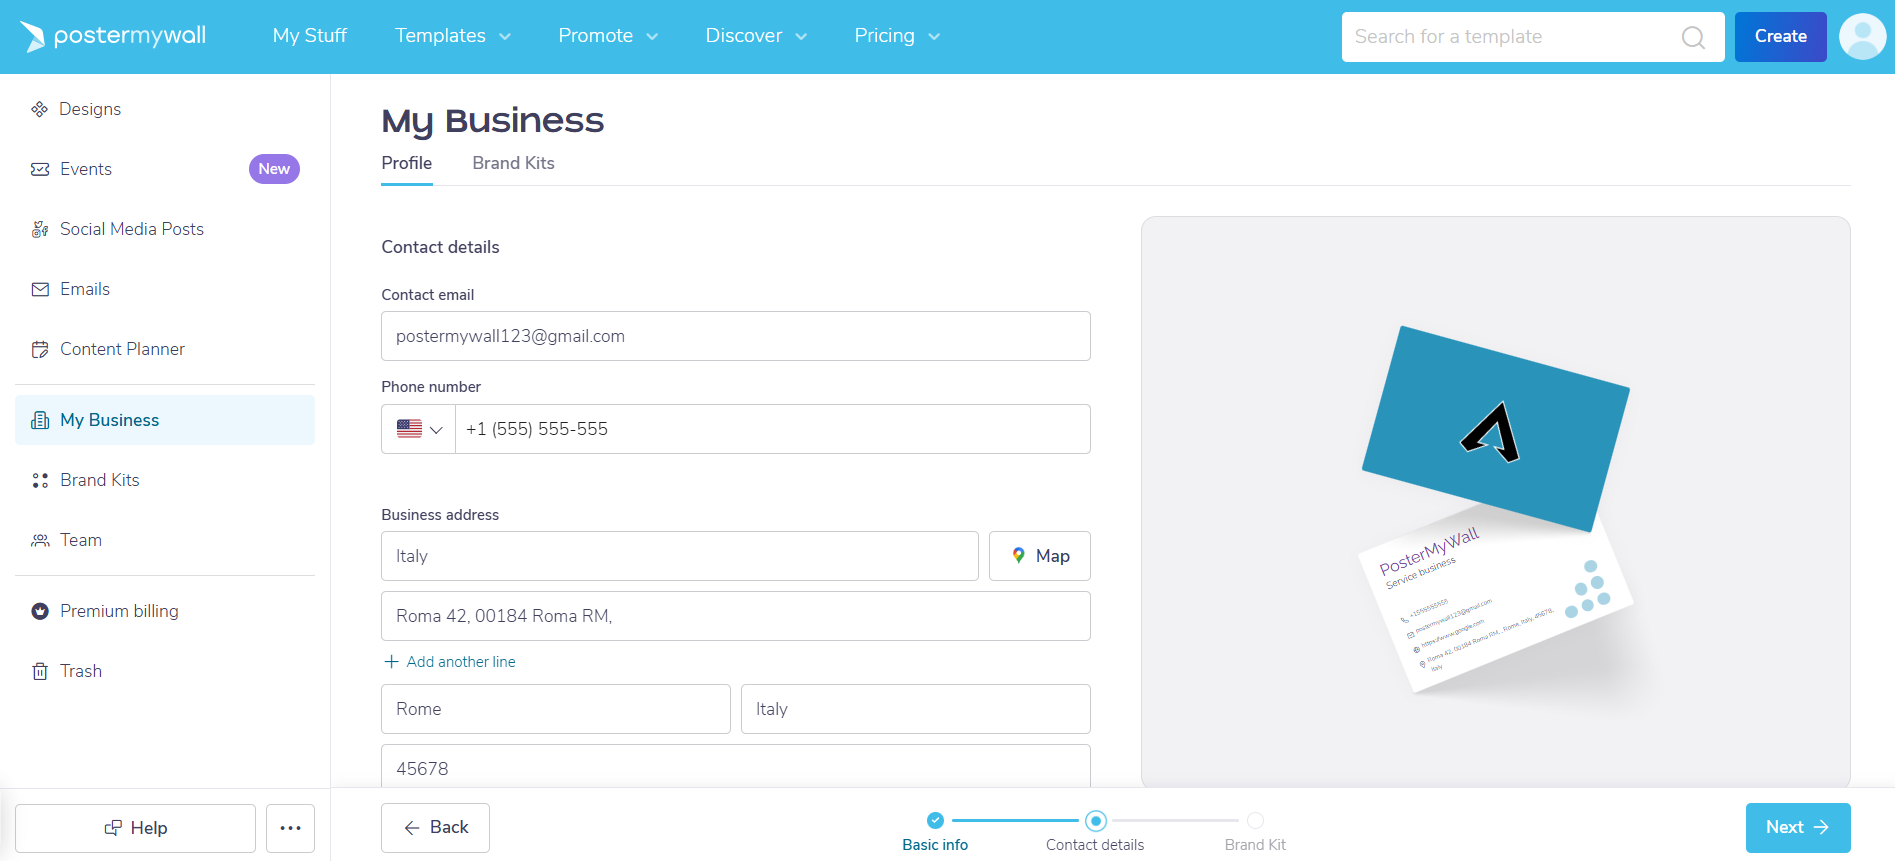Open the more options ellipsis button
Screen dimensions: 1895x861
coord(290,828)
